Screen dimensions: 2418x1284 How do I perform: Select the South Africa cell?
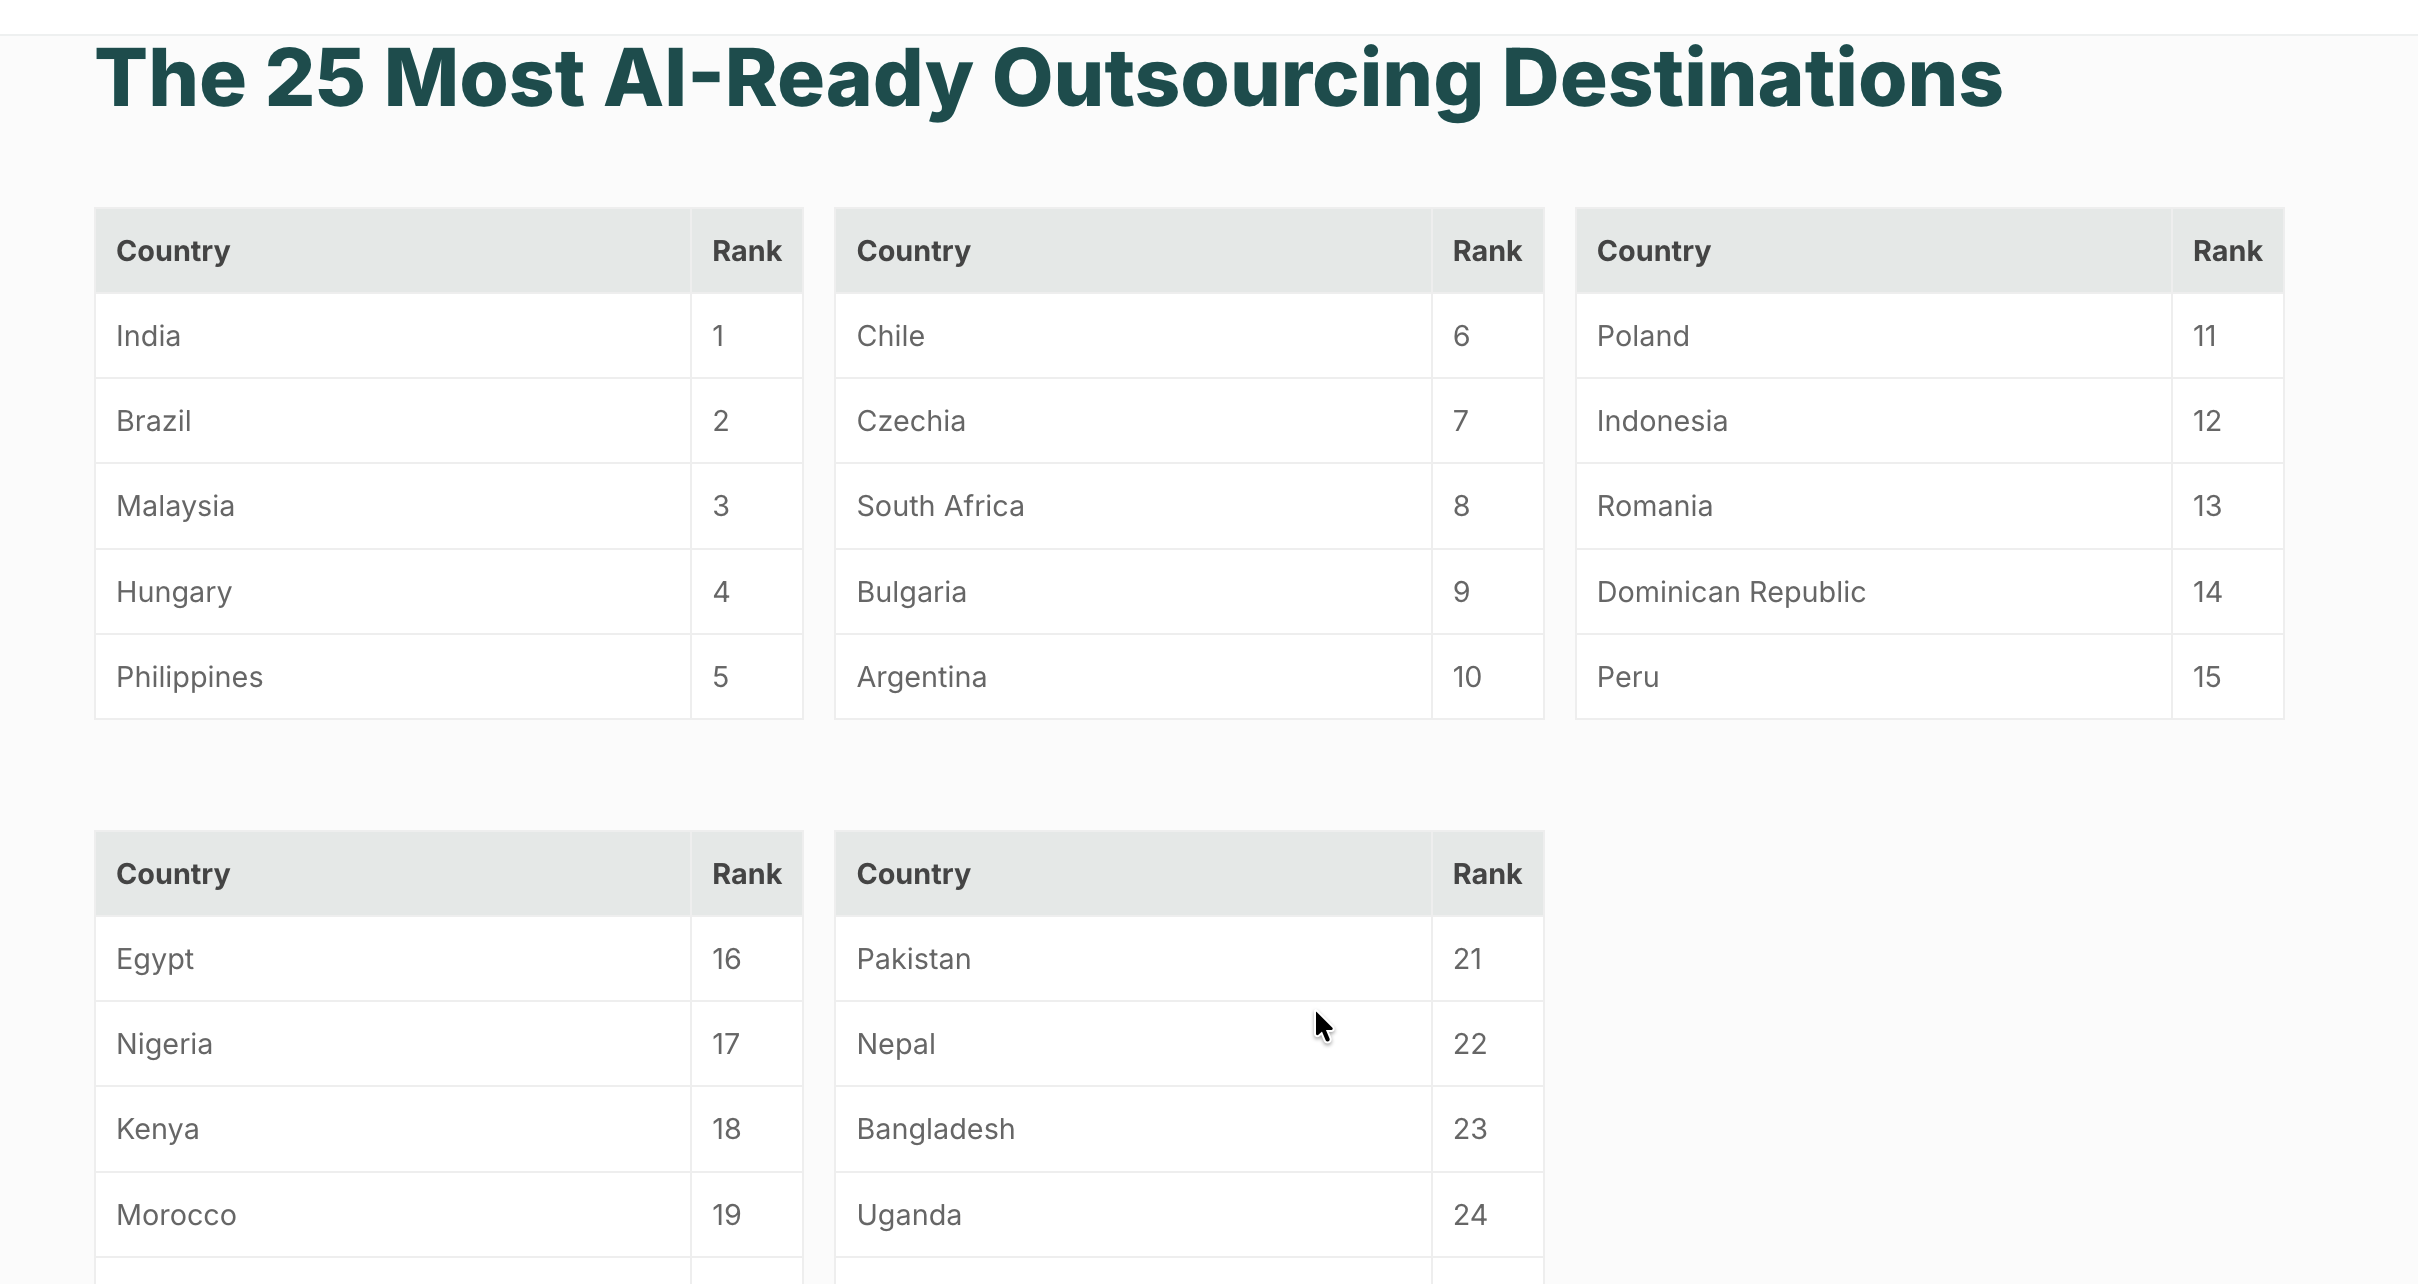(1133, 506)
